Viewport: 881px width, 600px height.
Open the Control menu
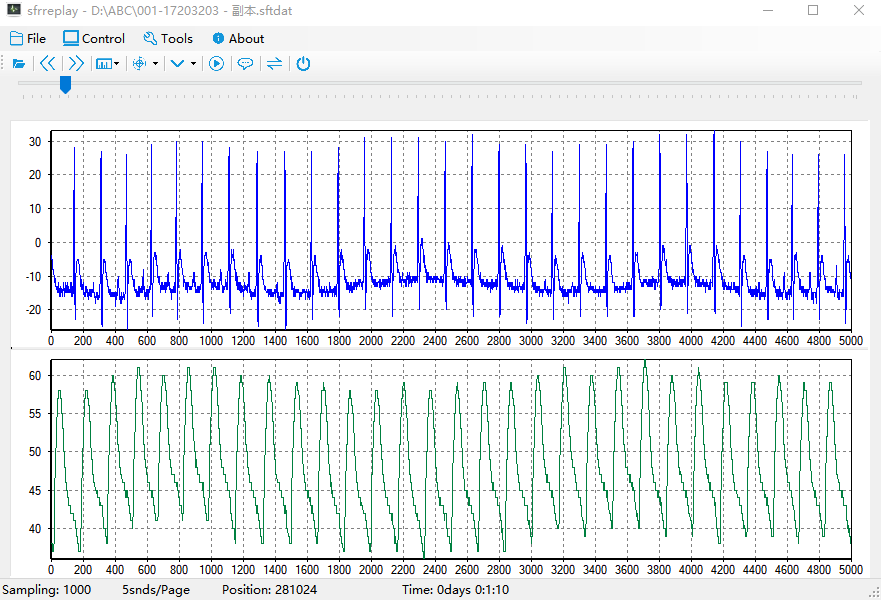(94, 39)
